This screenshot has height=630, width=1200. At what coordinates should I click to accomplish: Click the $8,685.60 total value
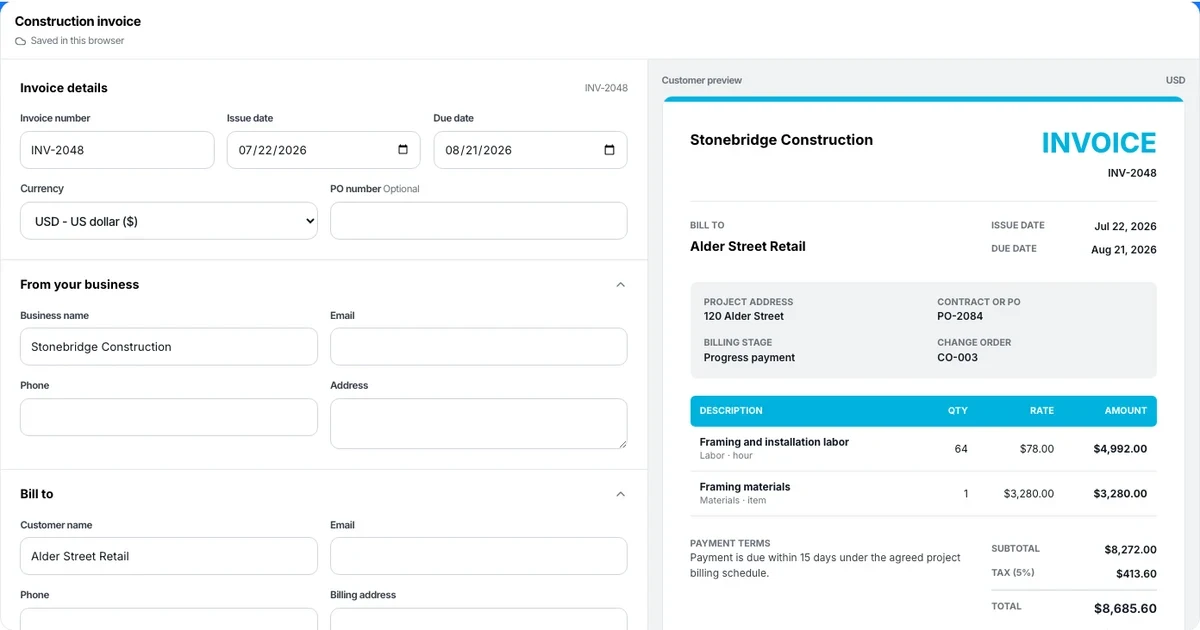click(x=1125, y=608)
